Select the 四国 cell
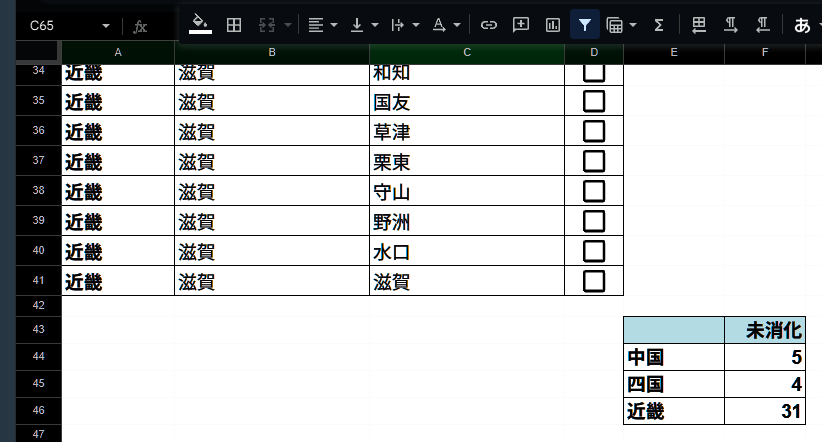Viewport: 822px width, 442px height. pyautogui.click(x=674, y=384)
